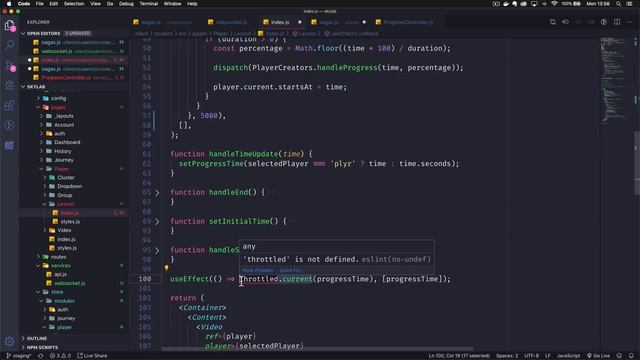Open the Source Control view with badge
The width and height of the screenshot is (640, 360).
click(x=9, y=65)
